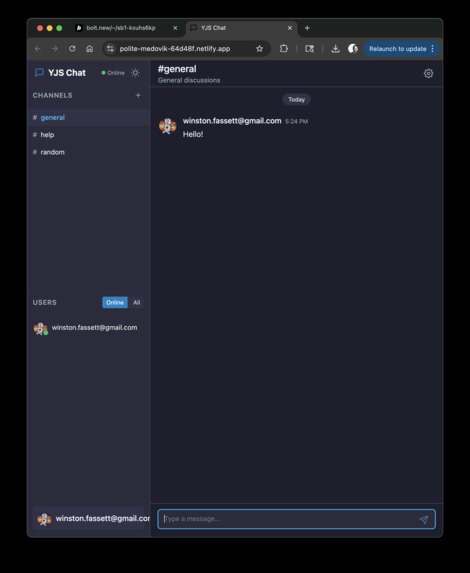This screenshot has width=470, height=573.
Task: Open the general channel
Action: coord(88,117)
